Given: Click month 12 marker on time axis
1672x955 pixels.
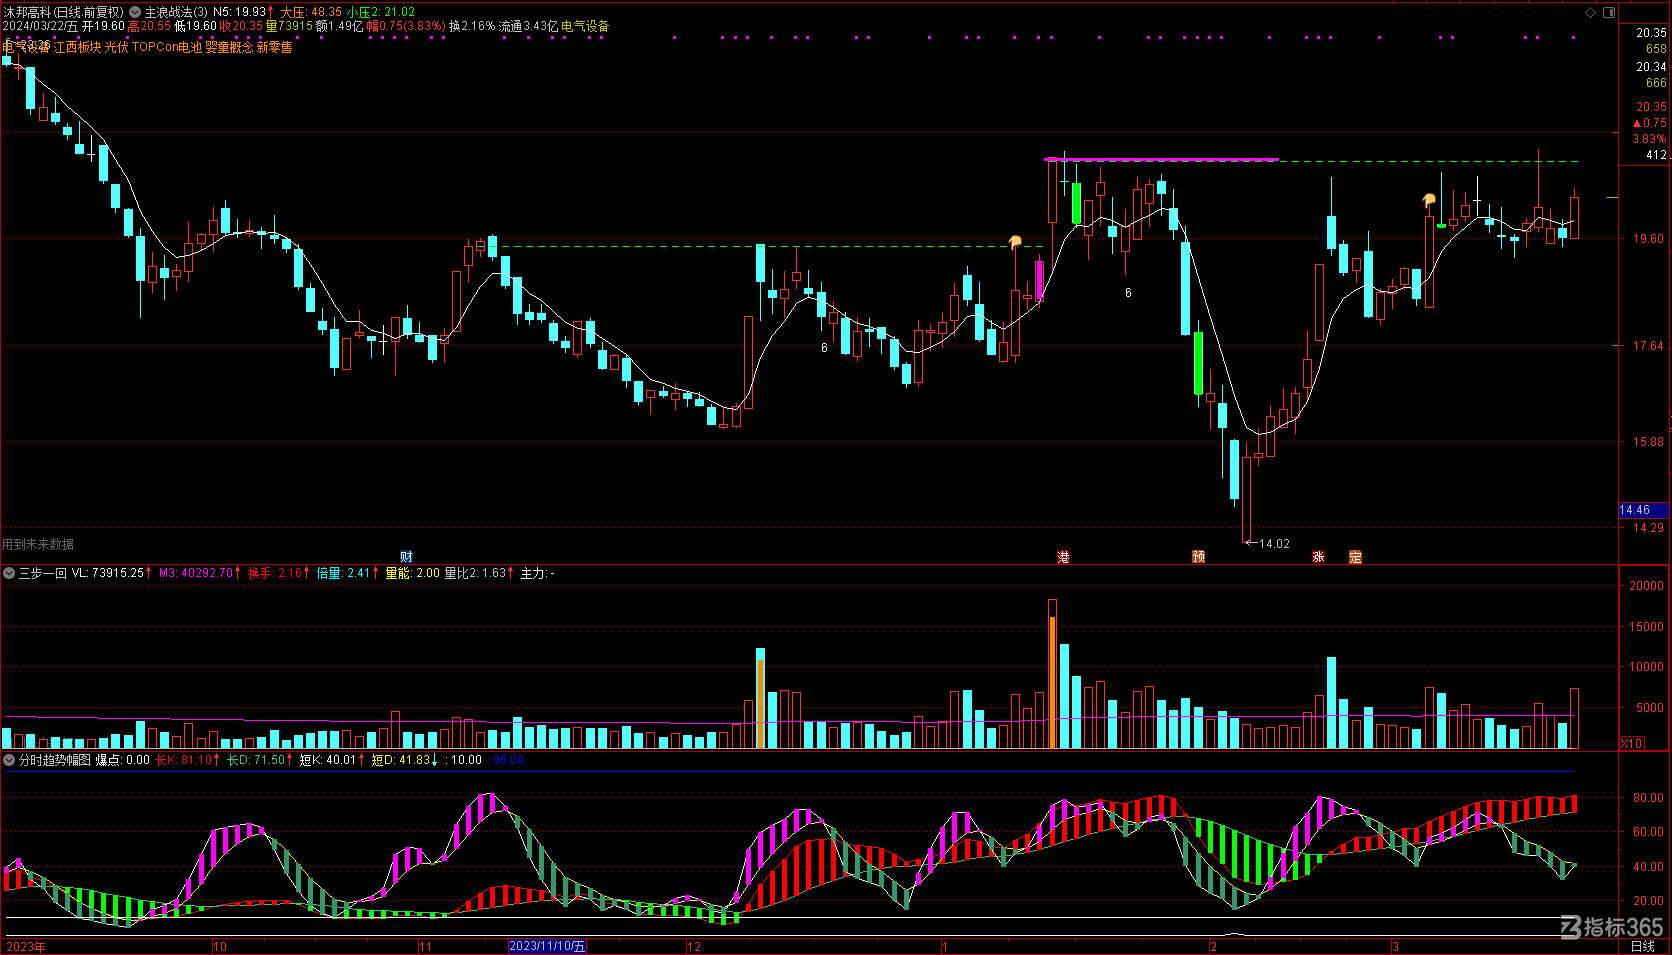Looking at the screenshot, I should coord(694,946).
